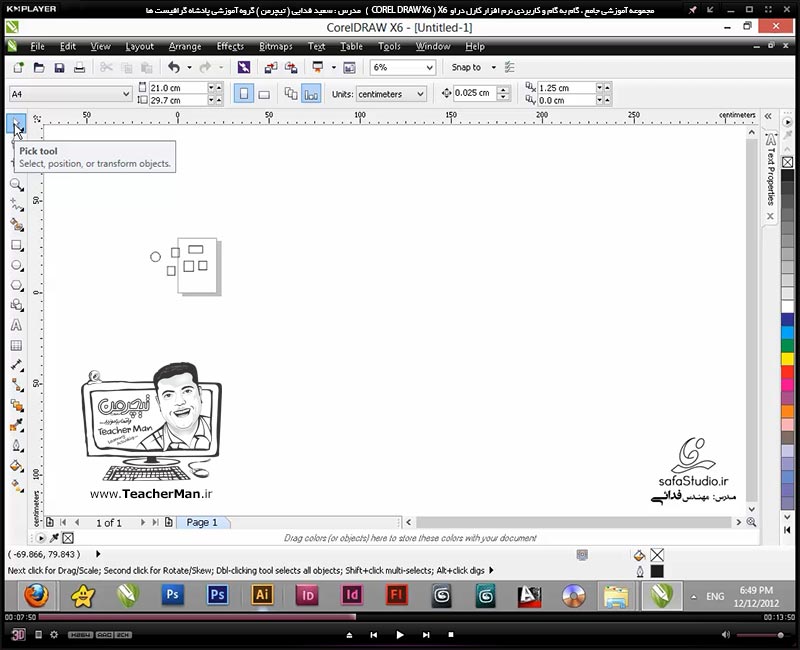Image resolution: width=800 pixels, height=650 pixels.
Task: Click the Open folder icon
Action: 39,67
